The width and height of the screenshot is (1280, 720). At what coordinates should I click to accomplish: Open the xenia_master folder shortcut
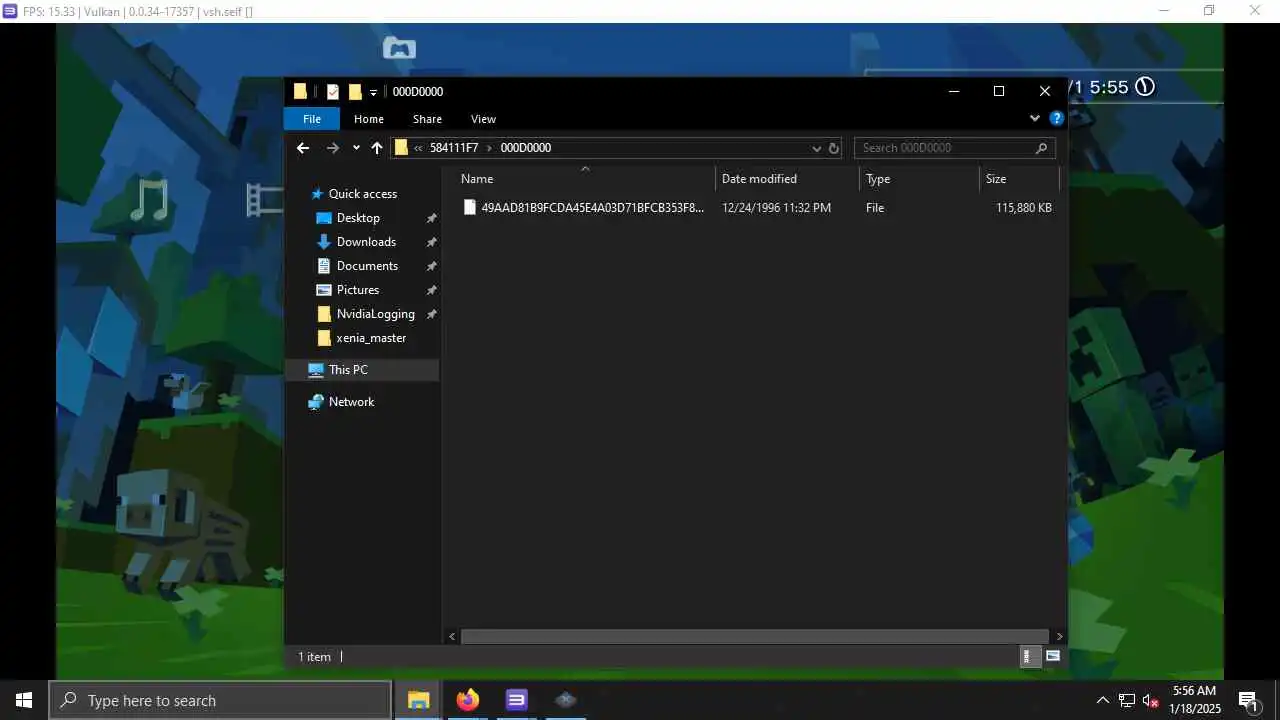click(x=371, y=338)
